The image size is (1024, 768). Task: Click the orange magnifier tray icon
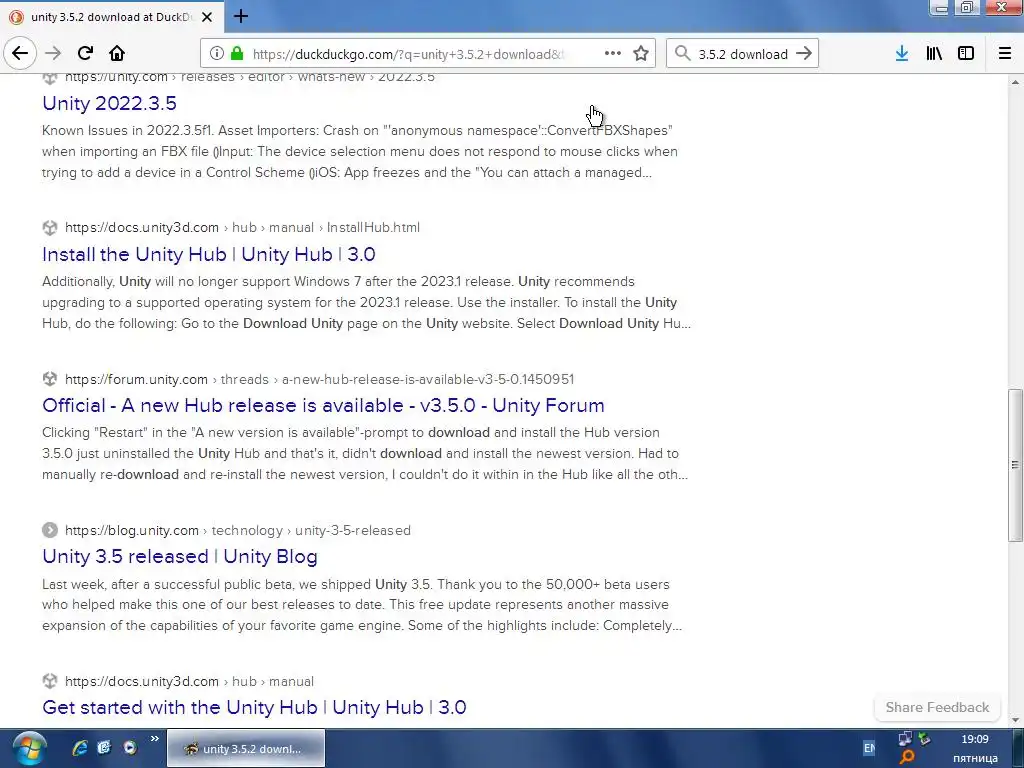[906, 758]
